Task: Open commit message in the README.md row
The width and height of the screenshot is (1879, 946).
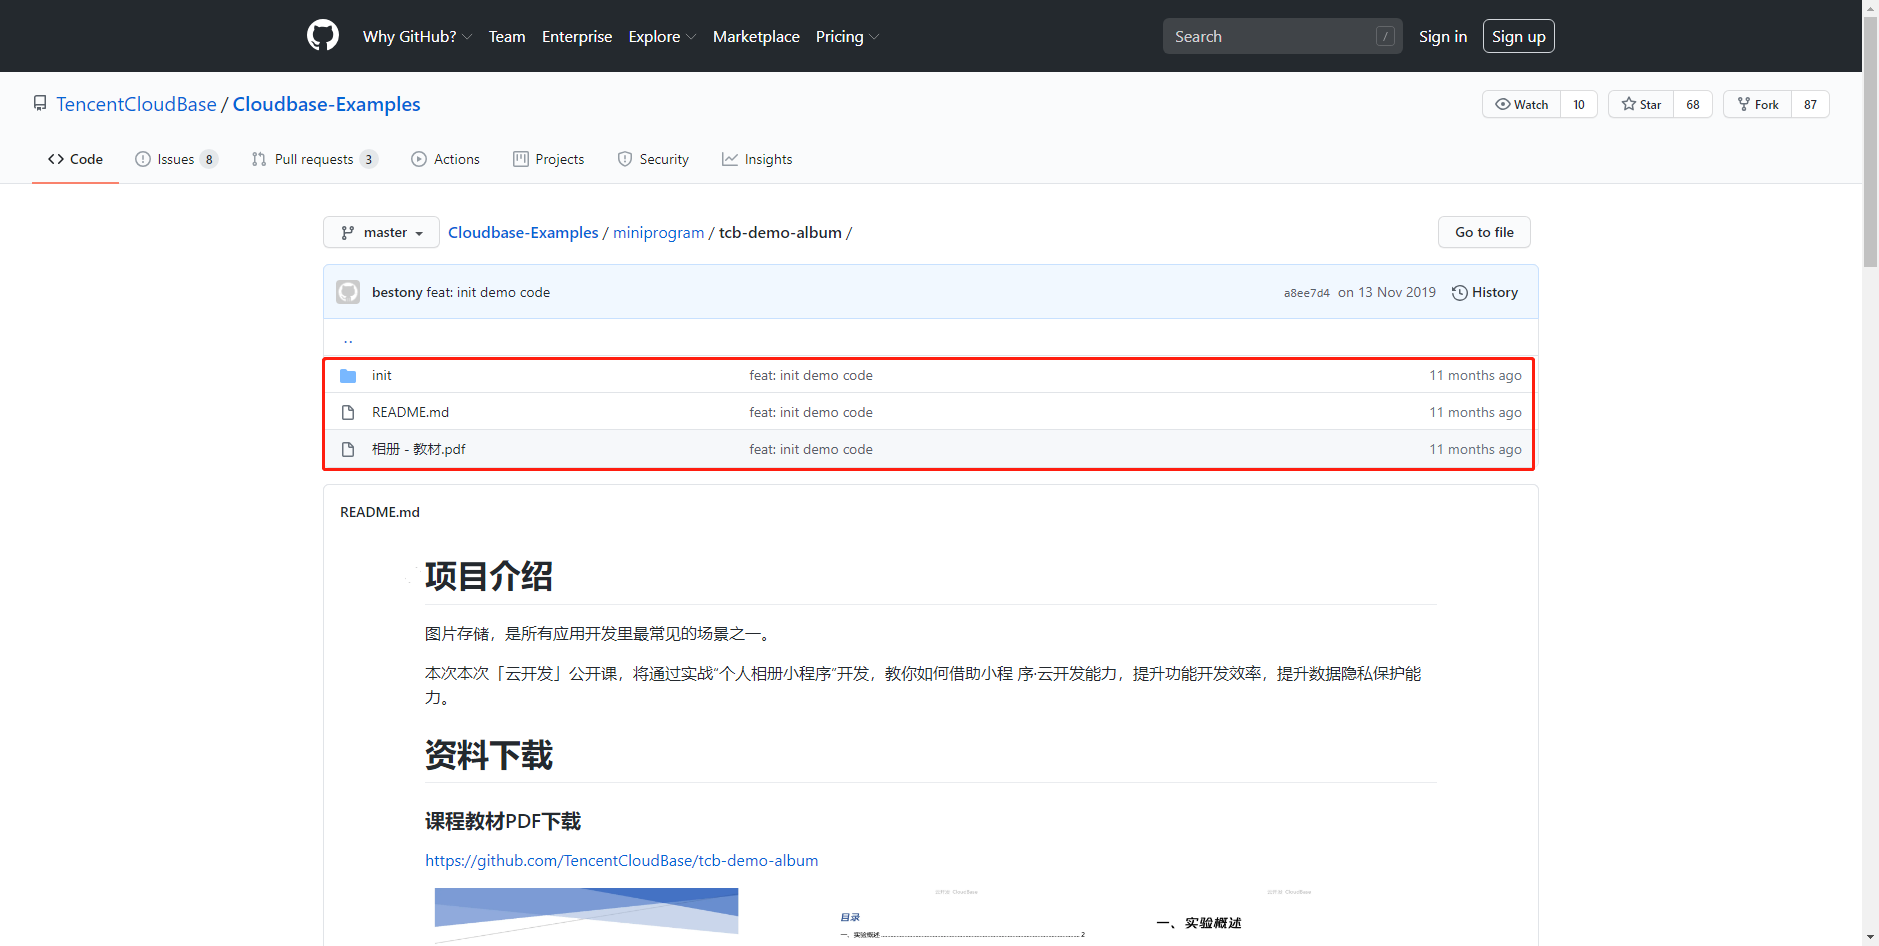Action: pos(811,413)
